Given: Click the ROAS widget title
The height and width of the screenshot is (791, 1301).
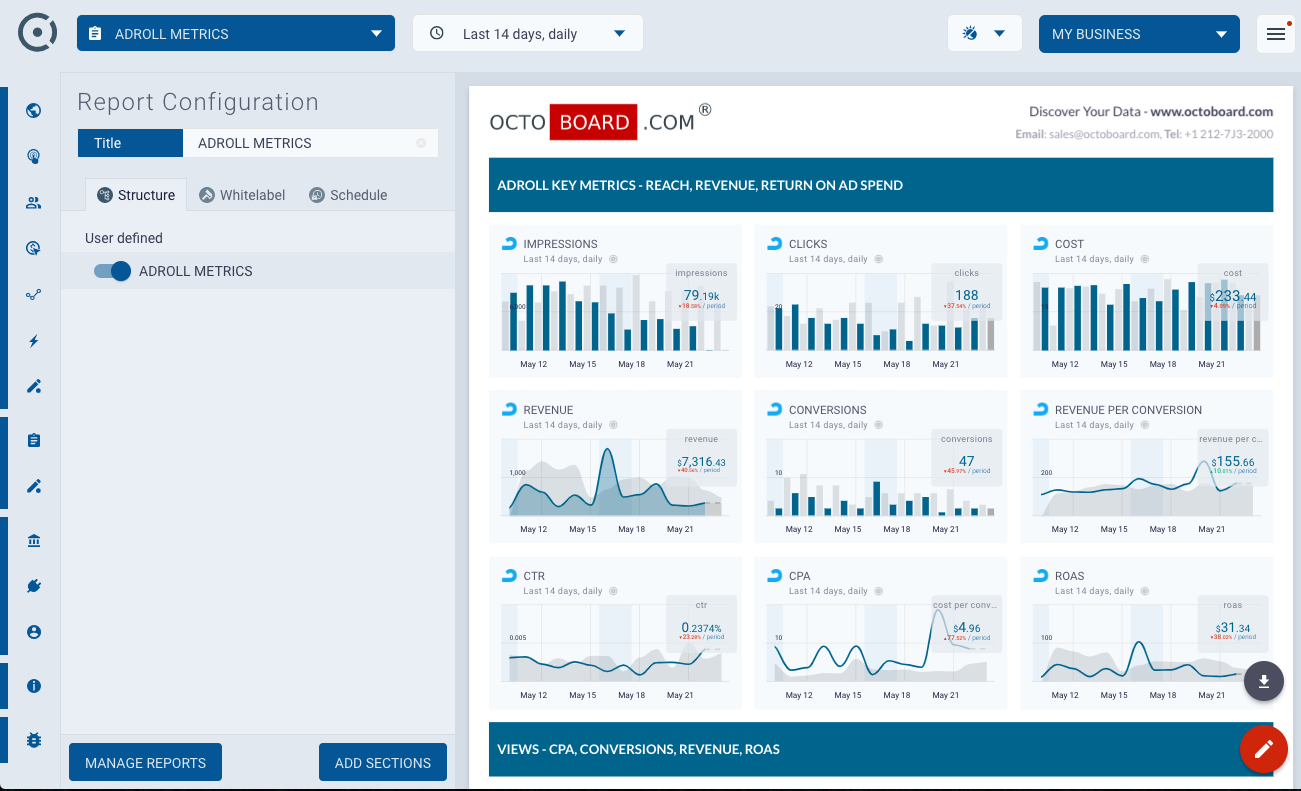Looking at the screenshot, I should [1069, 576].
